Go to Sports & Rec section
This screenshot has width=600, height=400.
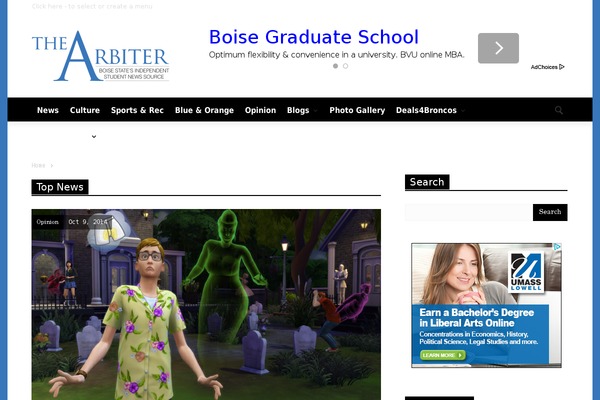(x=137, y=110)
